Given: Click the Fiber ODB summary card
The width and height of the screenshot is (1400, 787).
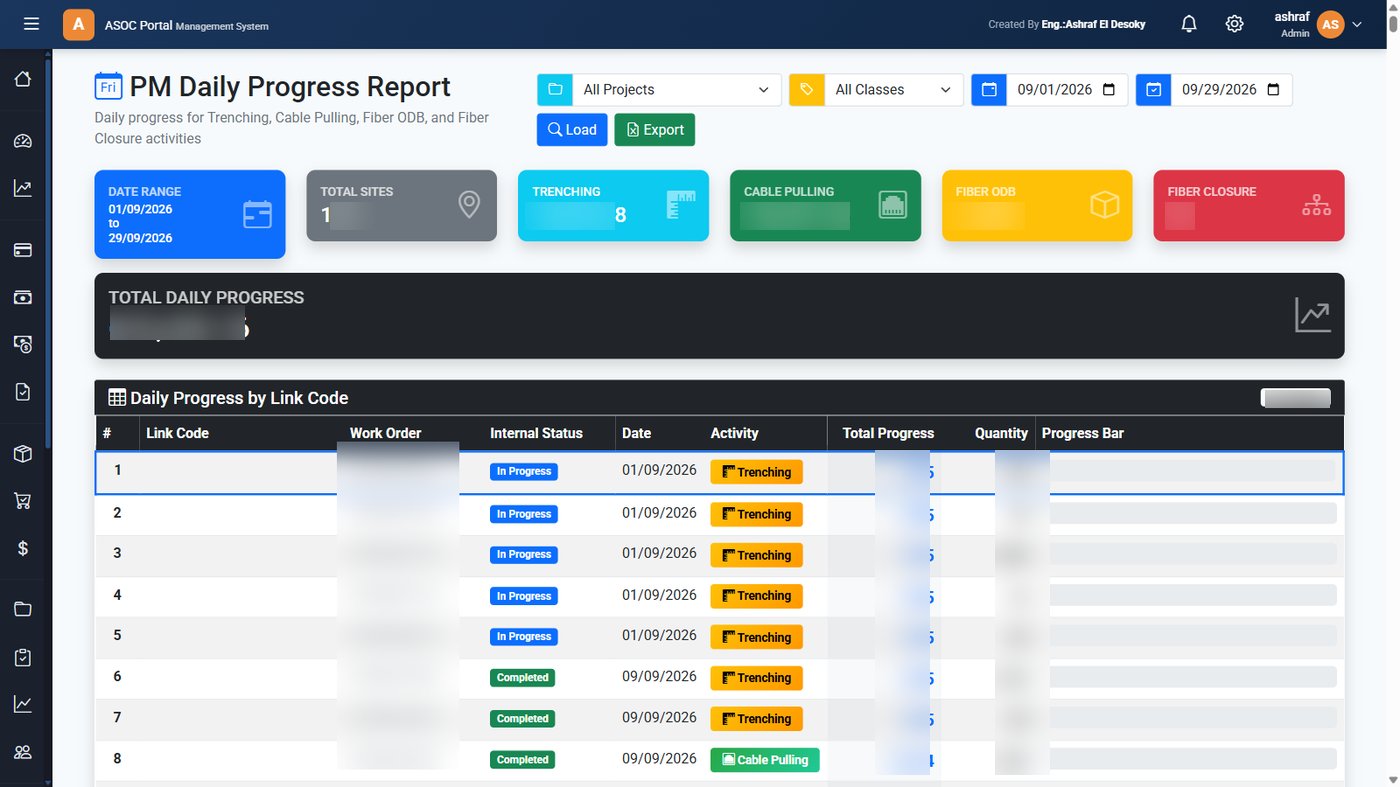Looking at the screenshot, I should pyautogui.click(x=1037, y=205).
